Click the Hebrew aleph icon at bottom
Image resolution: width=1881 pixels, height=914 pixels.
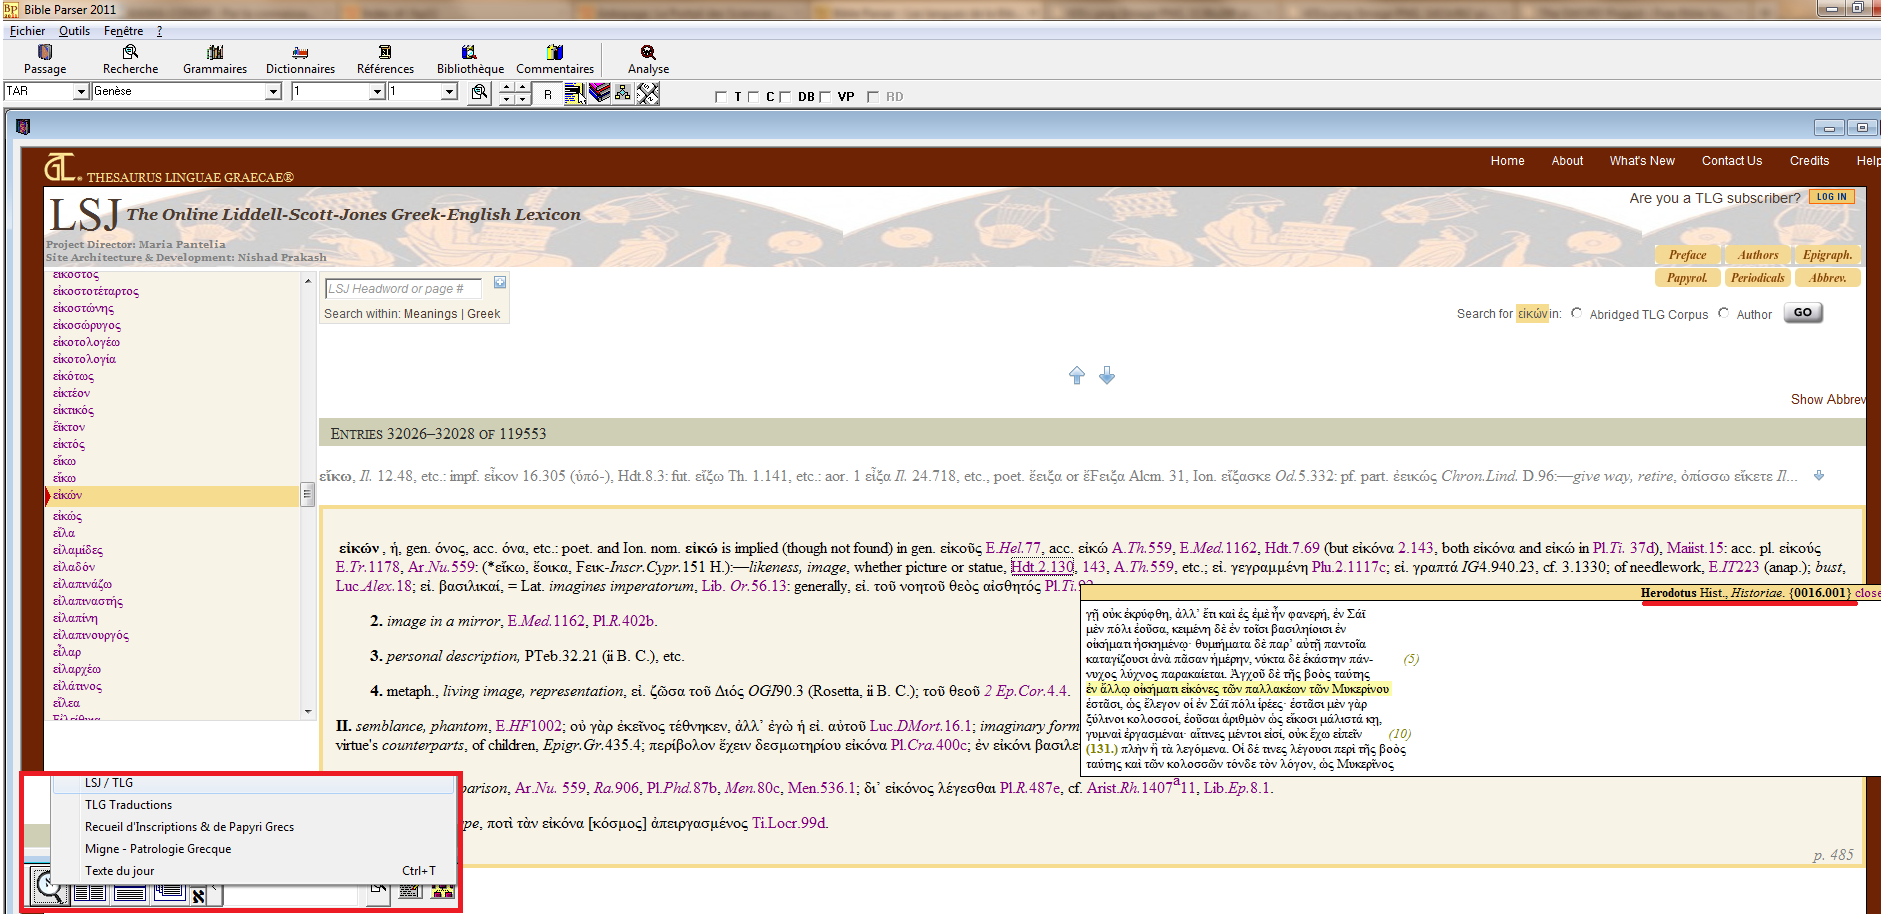point(199,895)
